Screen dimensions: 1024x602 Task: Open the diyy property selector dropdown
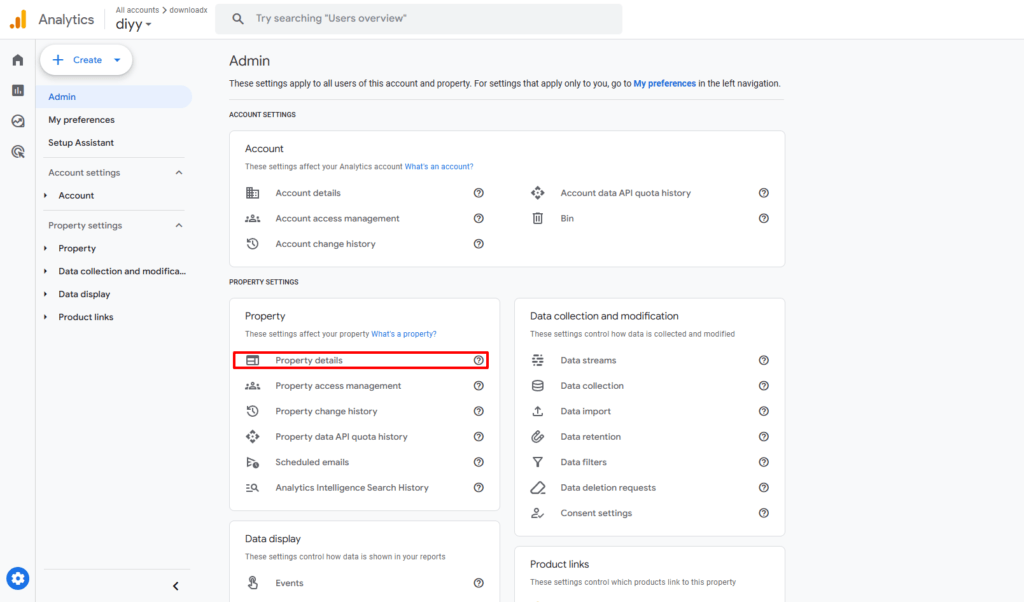[x=133, y=25]
